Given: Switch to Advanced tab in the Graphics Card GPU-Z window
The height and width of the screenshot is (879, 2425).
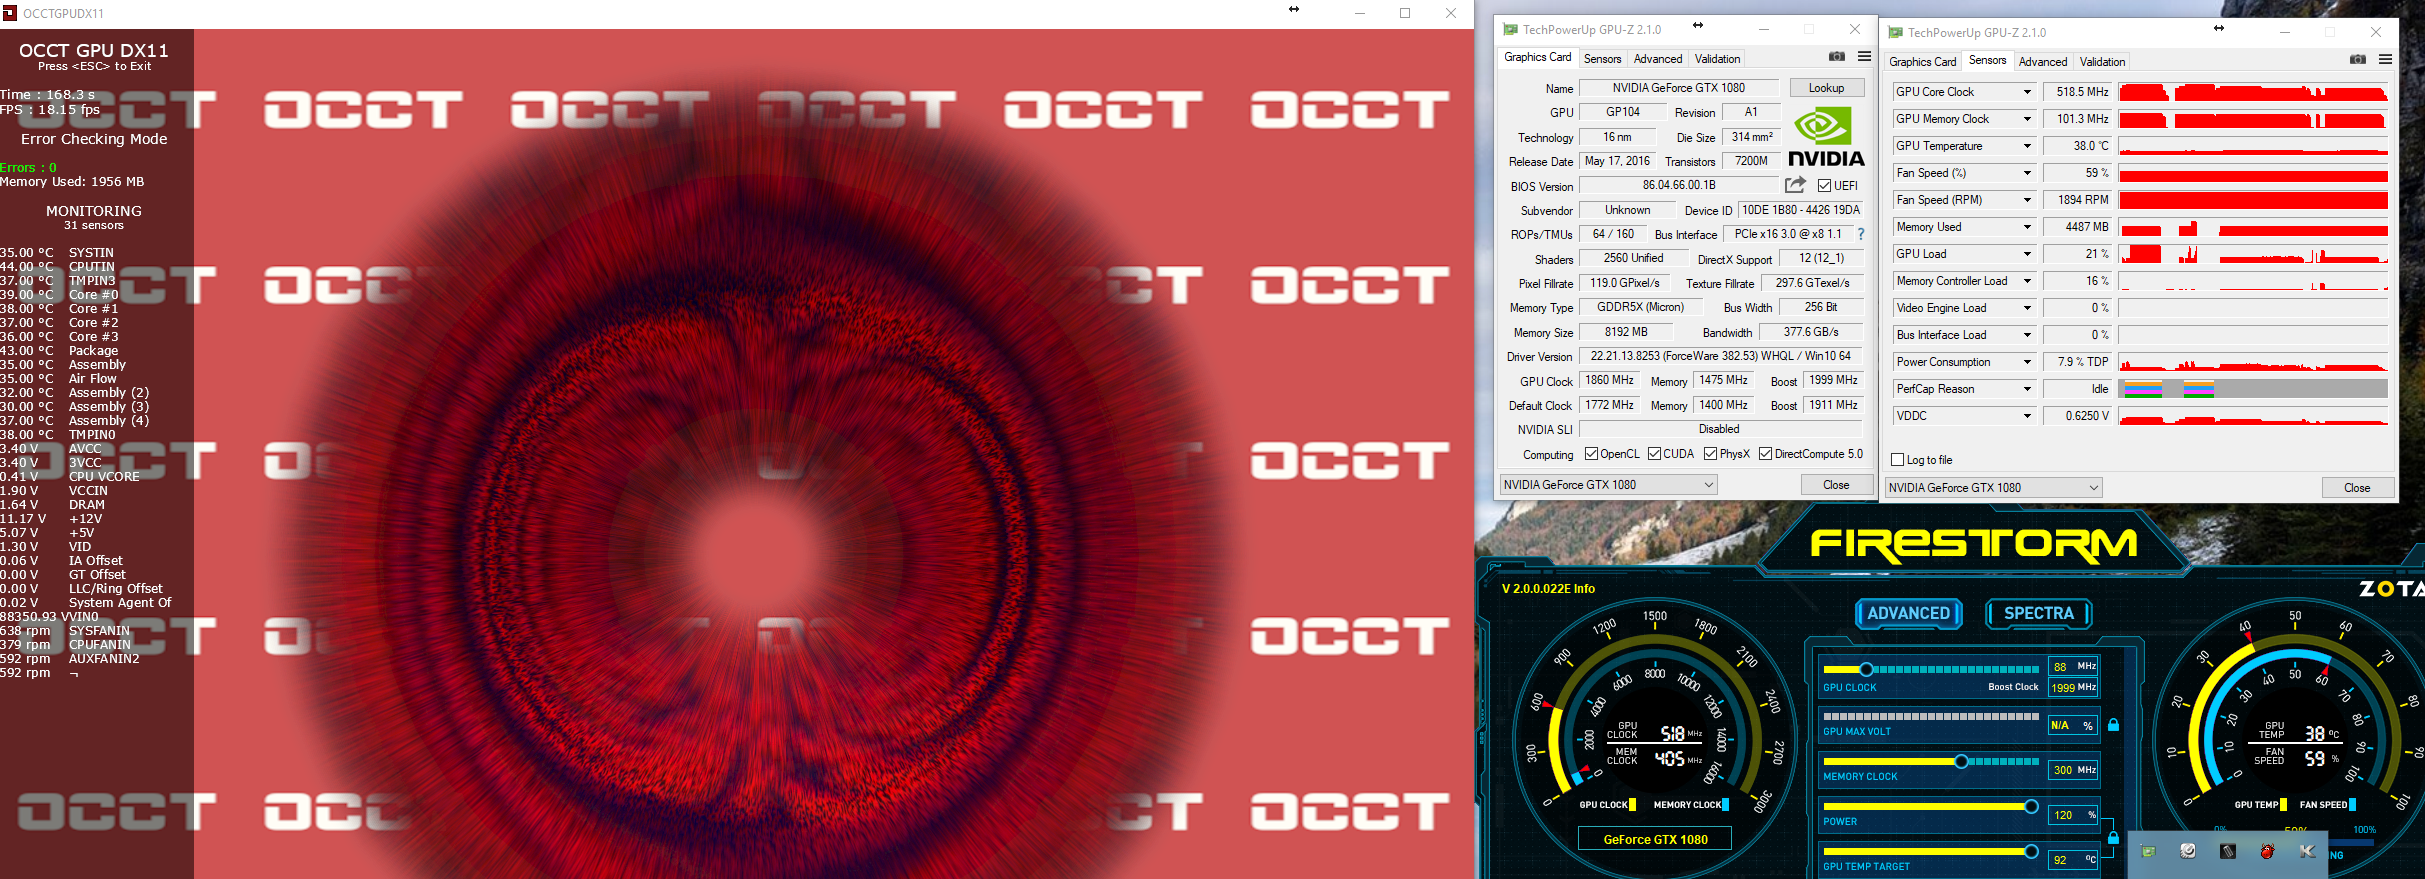Looking at the screenshot, I should [x=1658, y=59].
